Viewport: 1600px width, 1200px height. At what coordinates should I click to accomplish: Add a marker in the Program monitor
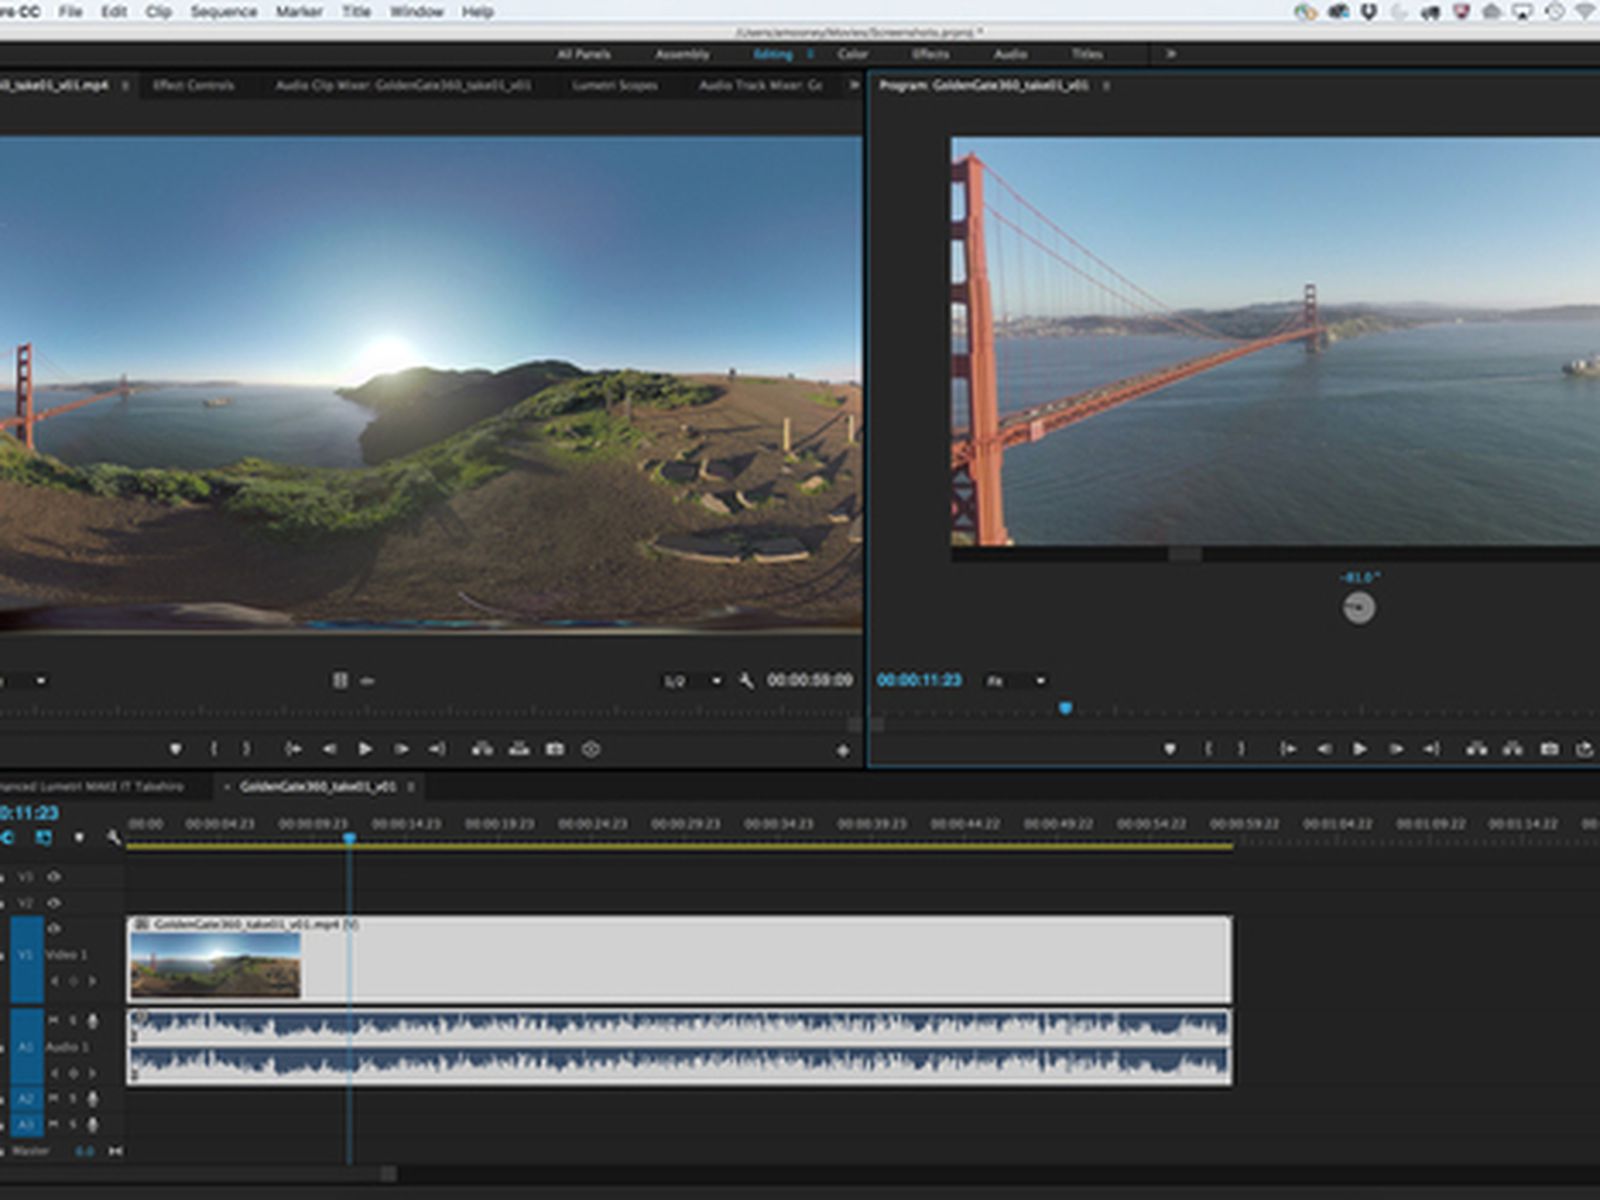(1170, 749)
